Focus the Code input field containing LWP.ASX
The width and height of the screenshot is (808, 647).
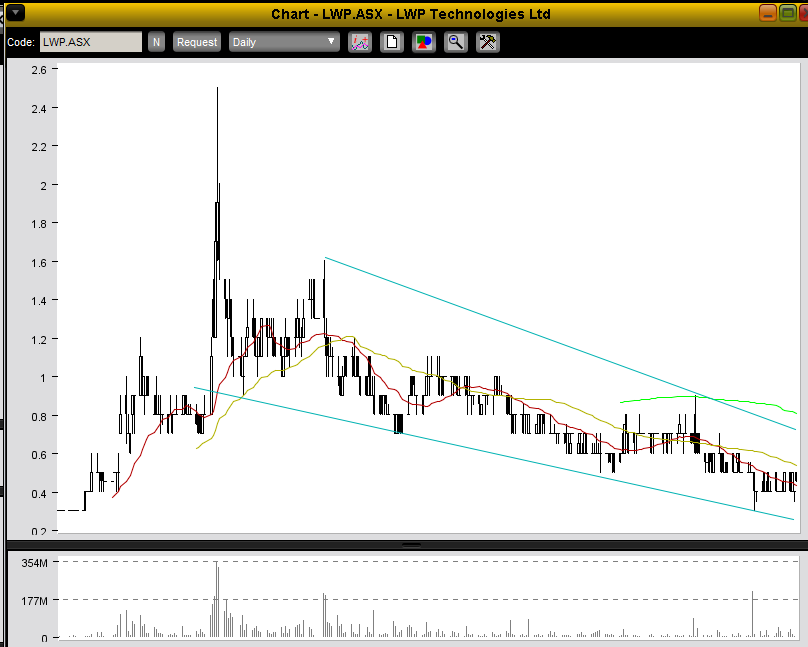click(91, 42)
